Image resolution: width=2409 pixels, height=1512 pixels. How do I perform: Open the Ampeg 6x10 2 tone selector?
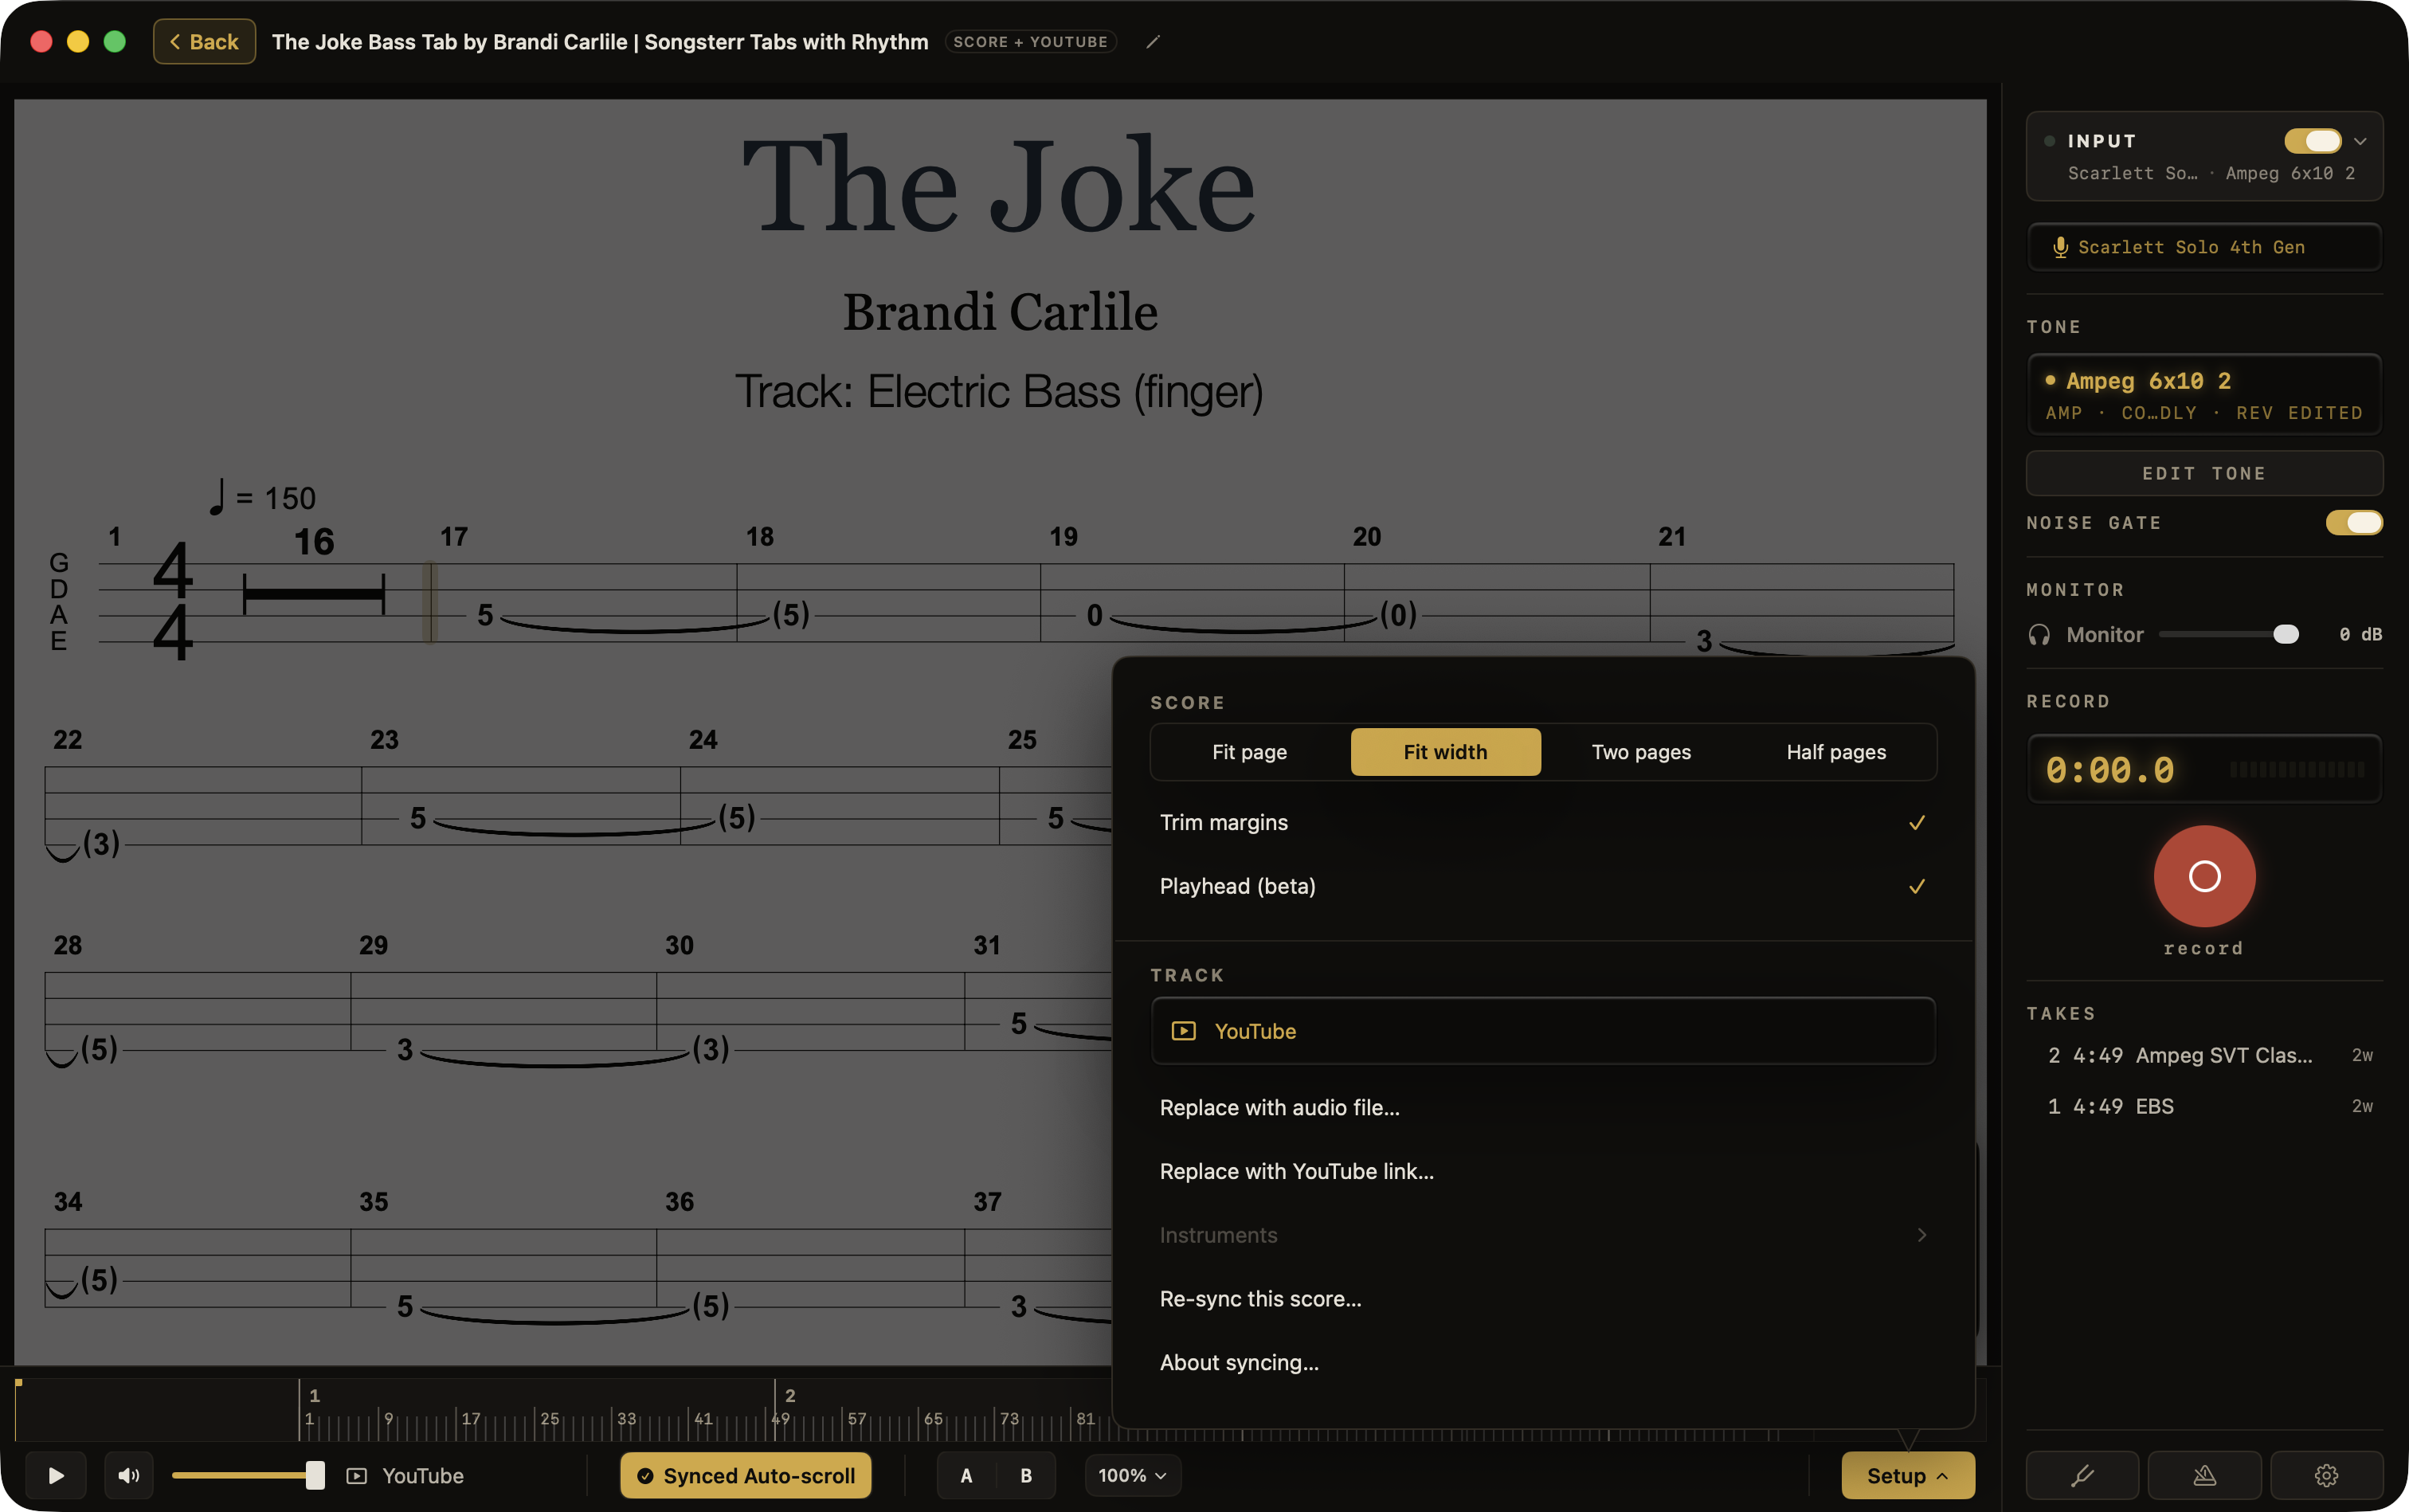2204,395
